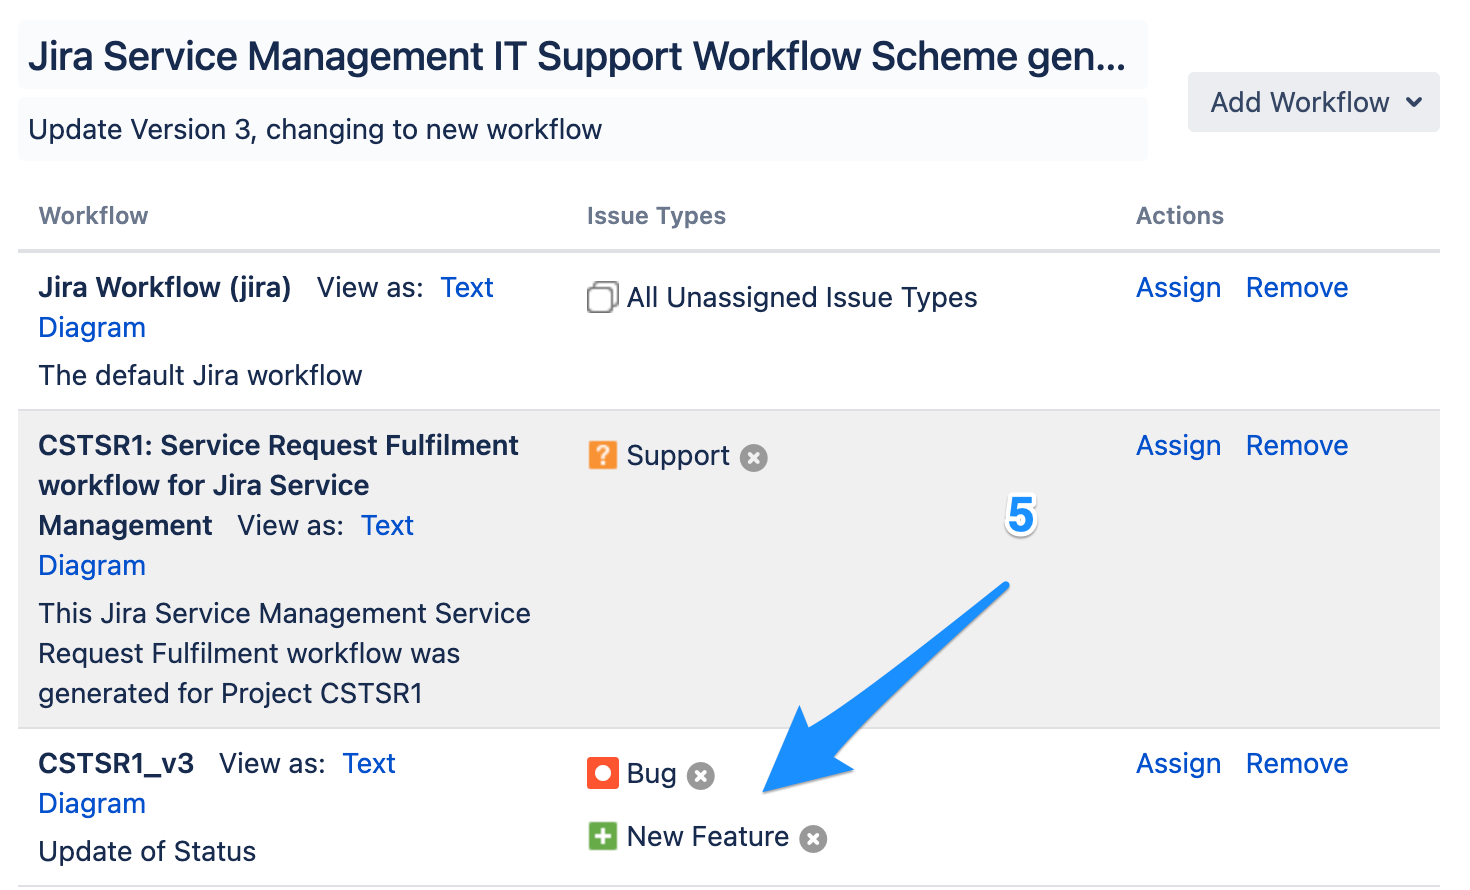The width and height of the screenshot is (1470, 890).
Task: Assign issue types to Jira Workflow
Action: 1178,288
